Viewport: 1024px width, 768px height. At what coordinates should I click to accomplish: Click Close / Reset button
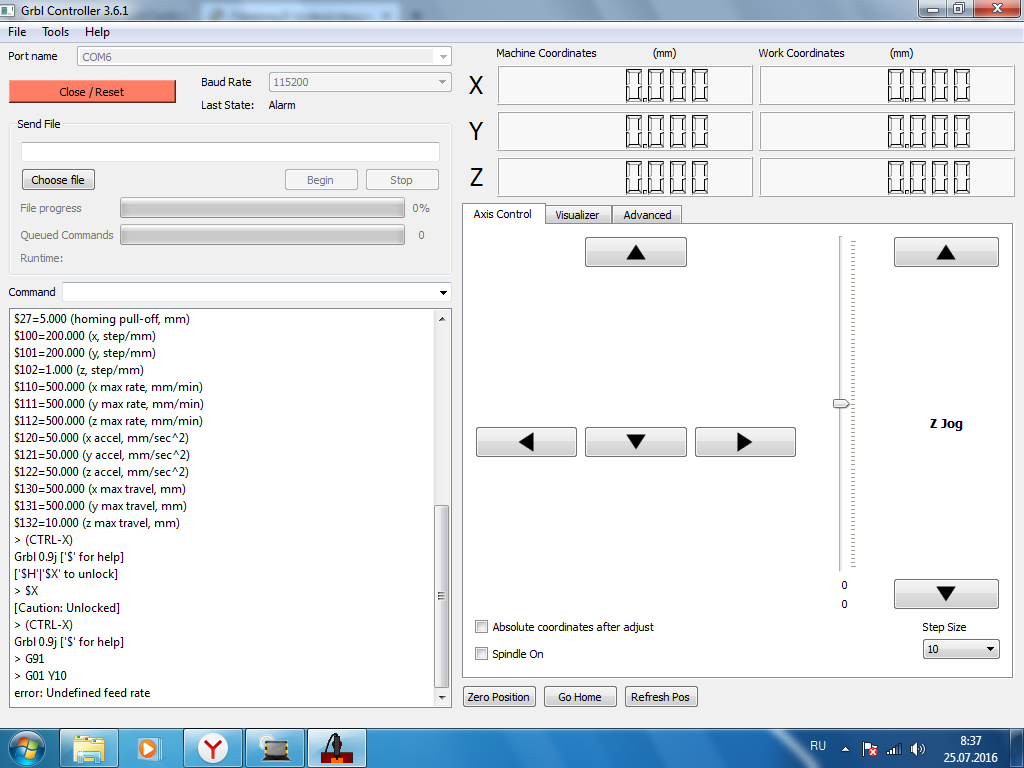92,92
